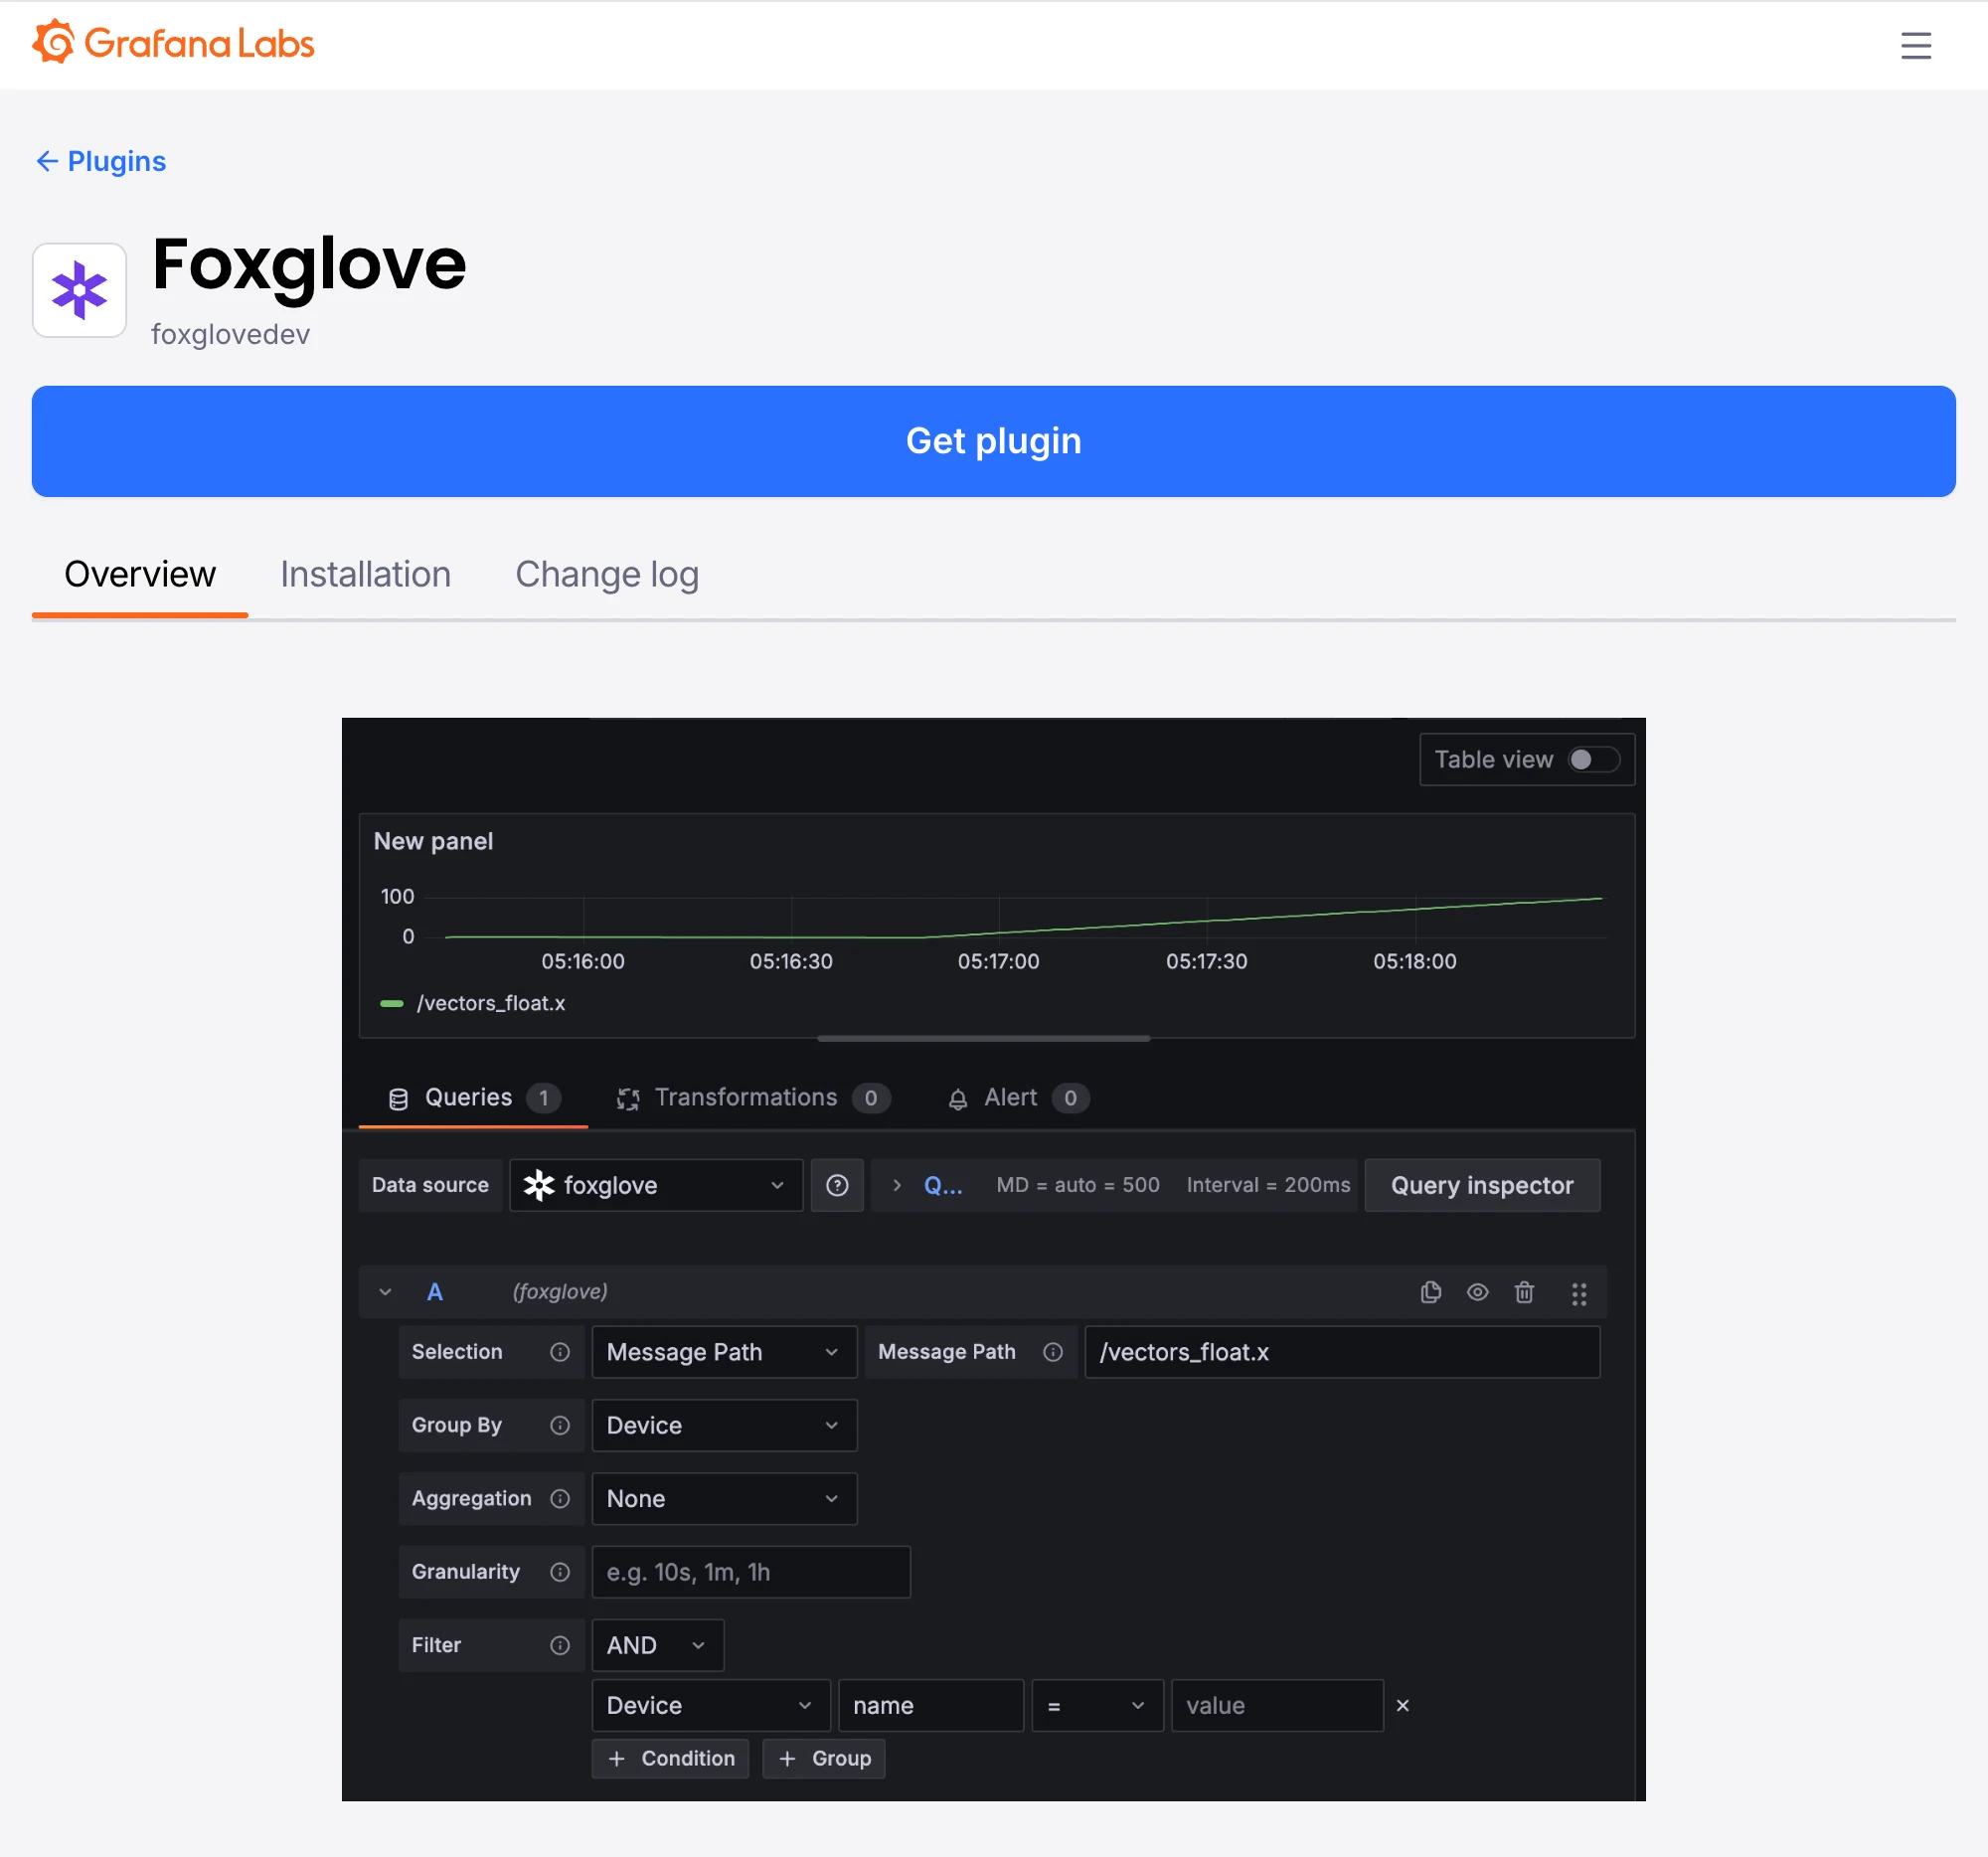This screenshot has height=1857, width=1988.
Task: Click the Foxglove plugin logo icon
Action: (x=79, y=290)
